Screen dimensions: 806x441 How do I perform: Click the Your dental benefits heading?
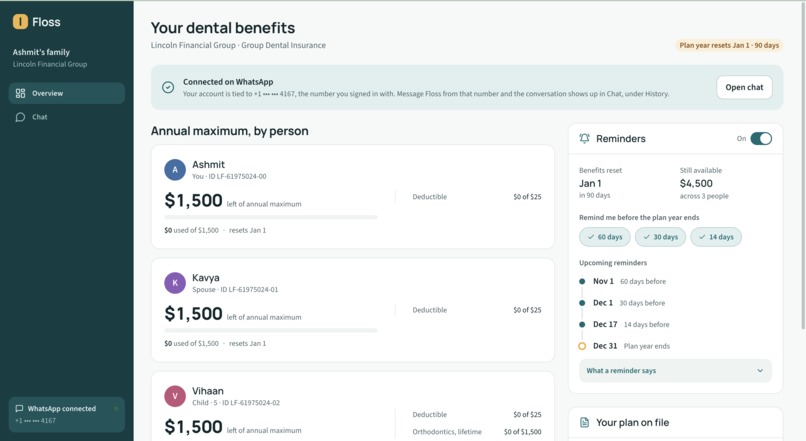[223, 28]
